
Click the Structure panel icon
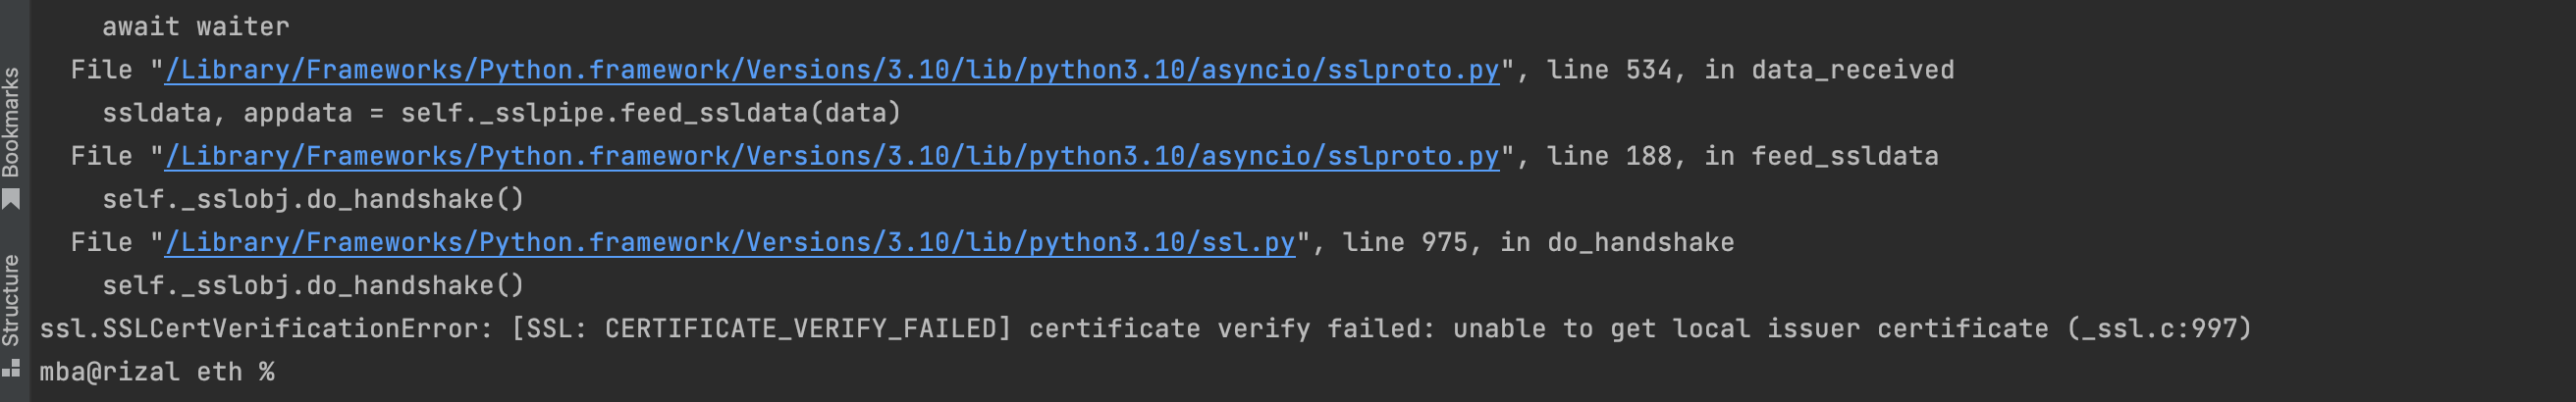coord(11,370)
